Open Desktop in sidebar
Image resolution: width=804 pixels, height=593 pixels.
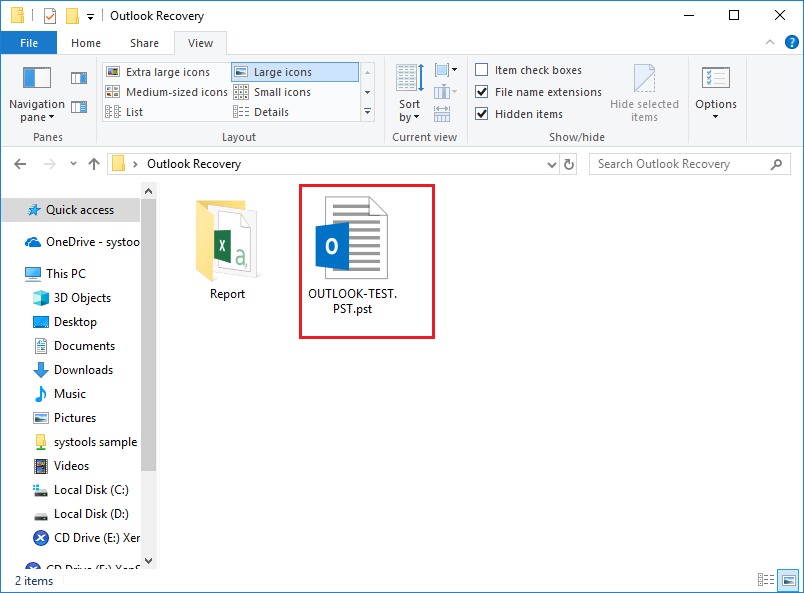pos(65,322)
